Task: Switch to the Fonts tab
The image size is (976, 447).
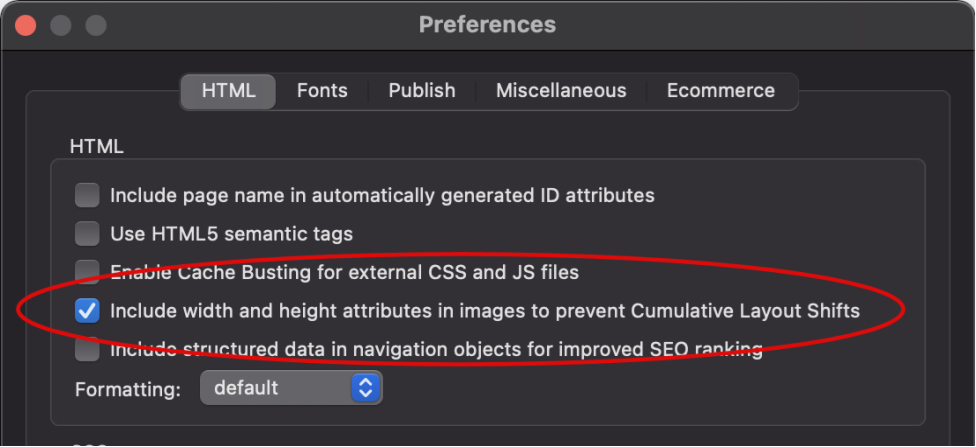Action: (322, 91)
